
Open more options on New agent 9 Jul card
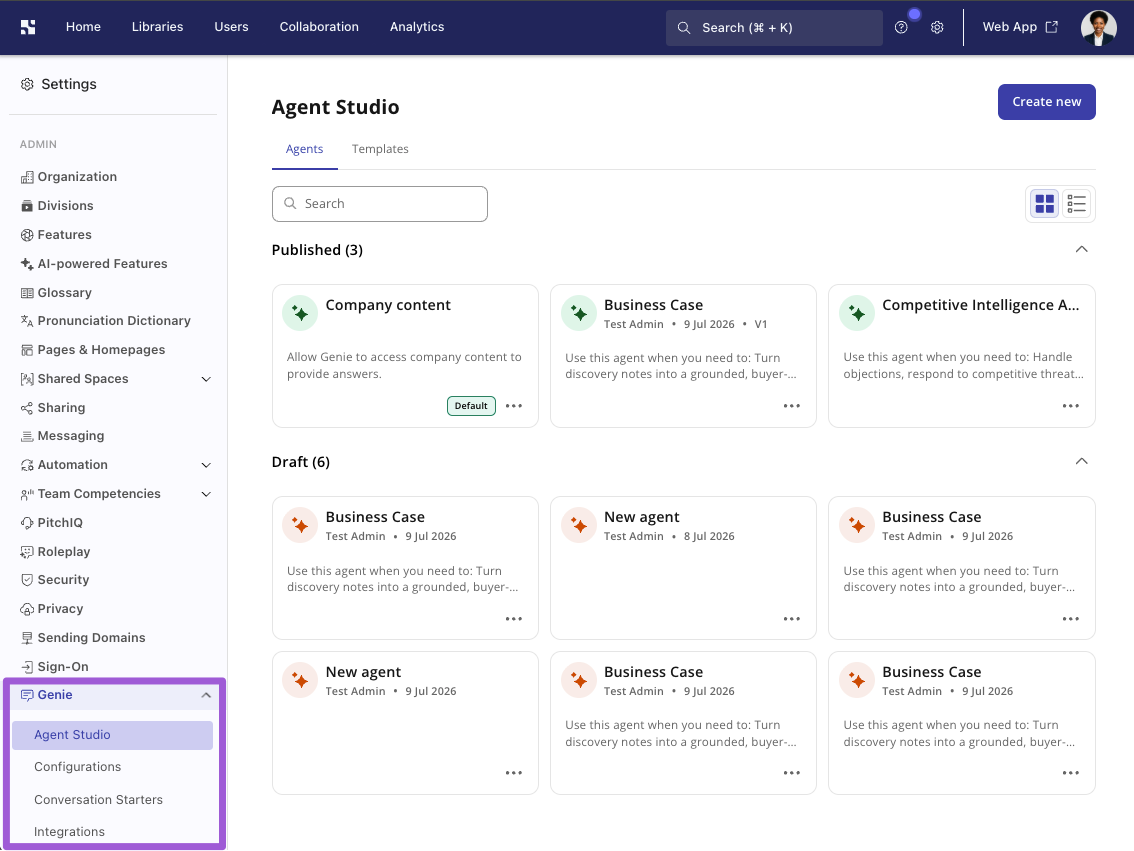pos(513,773)
